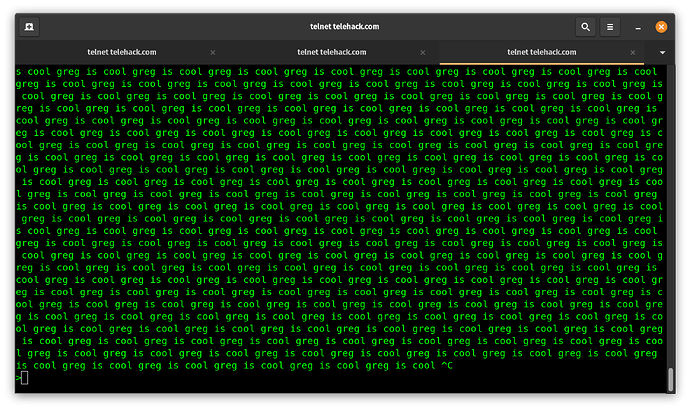690x410 pixels.
Task: Switch to the first telnet telehack.com tab
Action: (122, 52)
